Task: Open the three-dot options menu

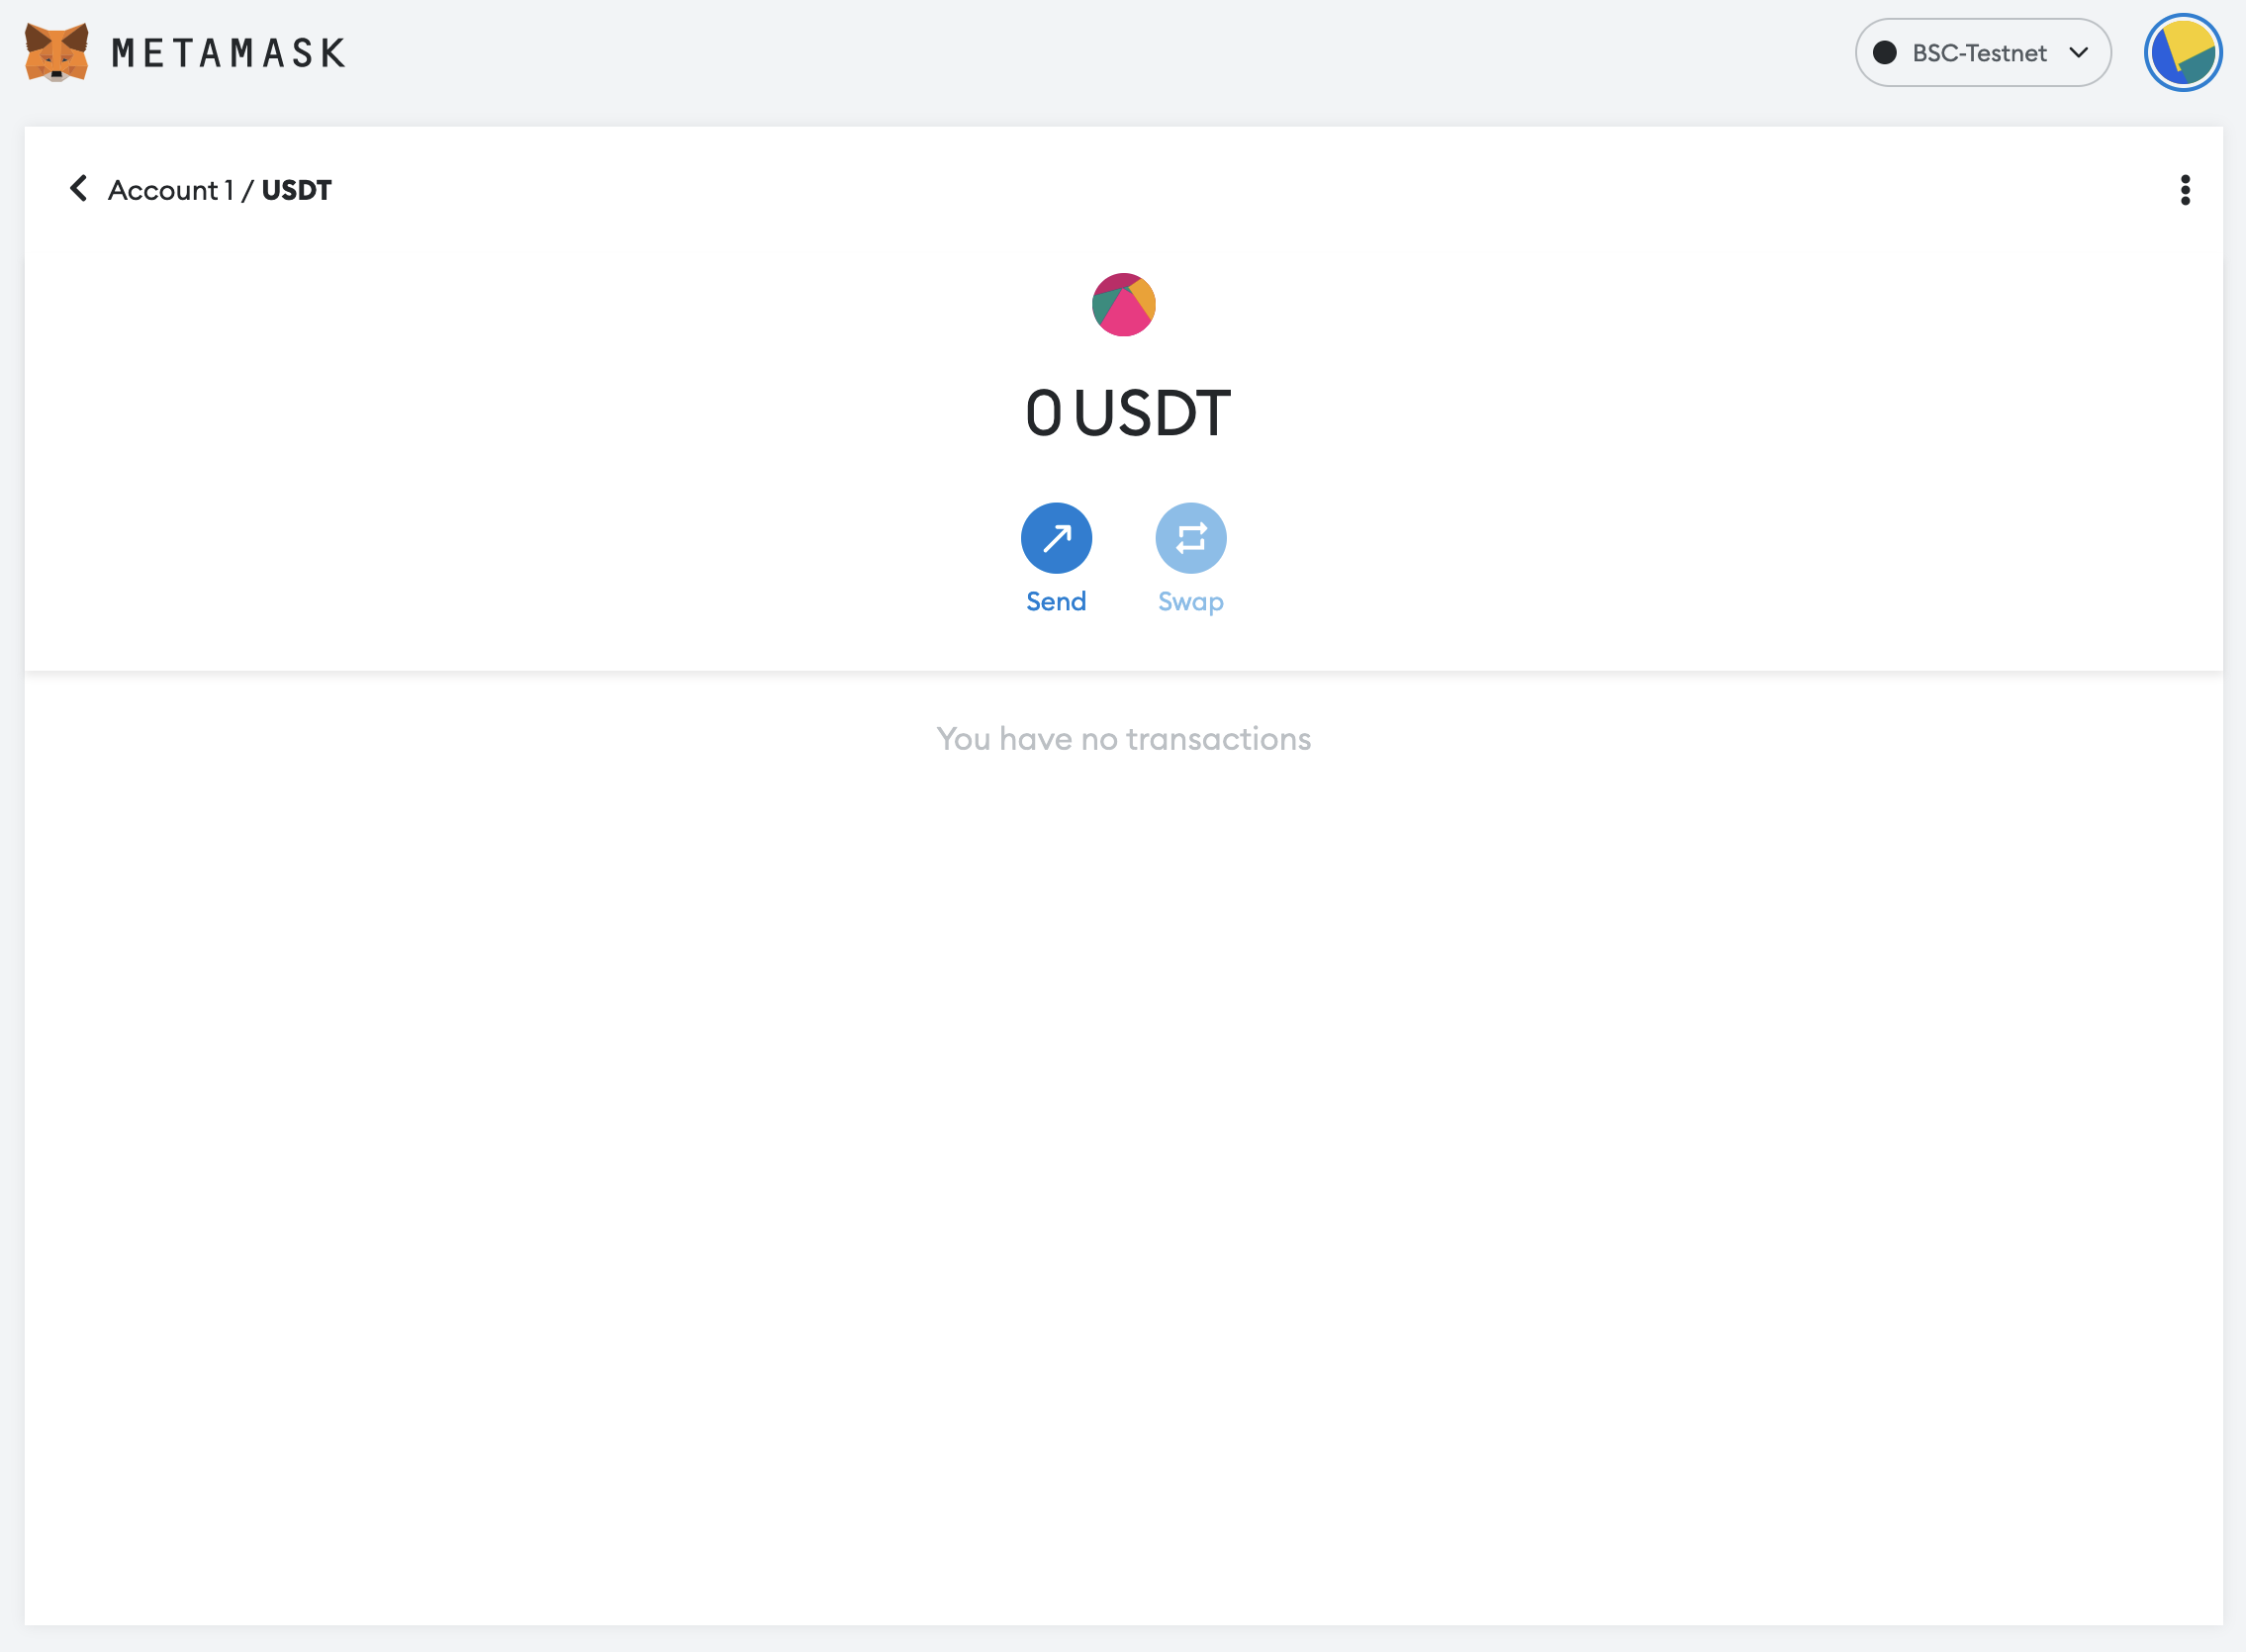Action: [2185, 189]
